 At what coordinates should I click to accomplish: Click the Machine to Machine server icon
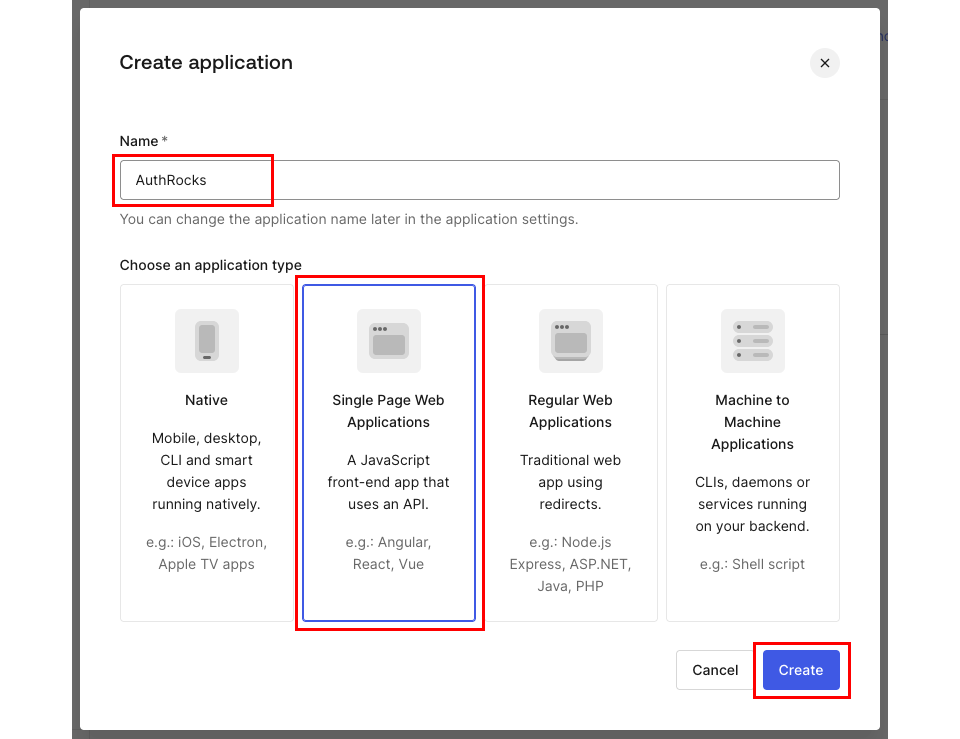pos(753,340)
